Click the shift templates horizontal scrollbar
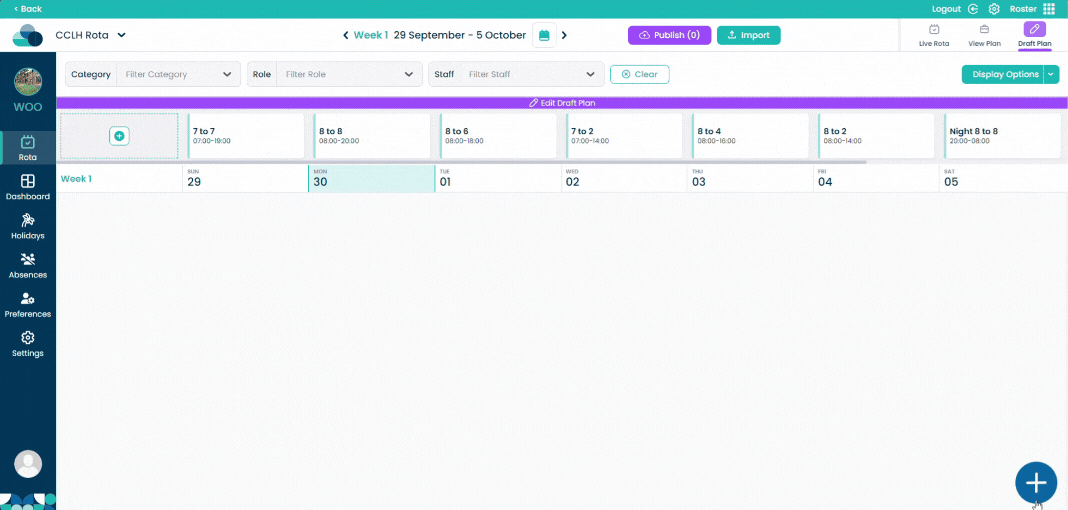 coord(461,162)
